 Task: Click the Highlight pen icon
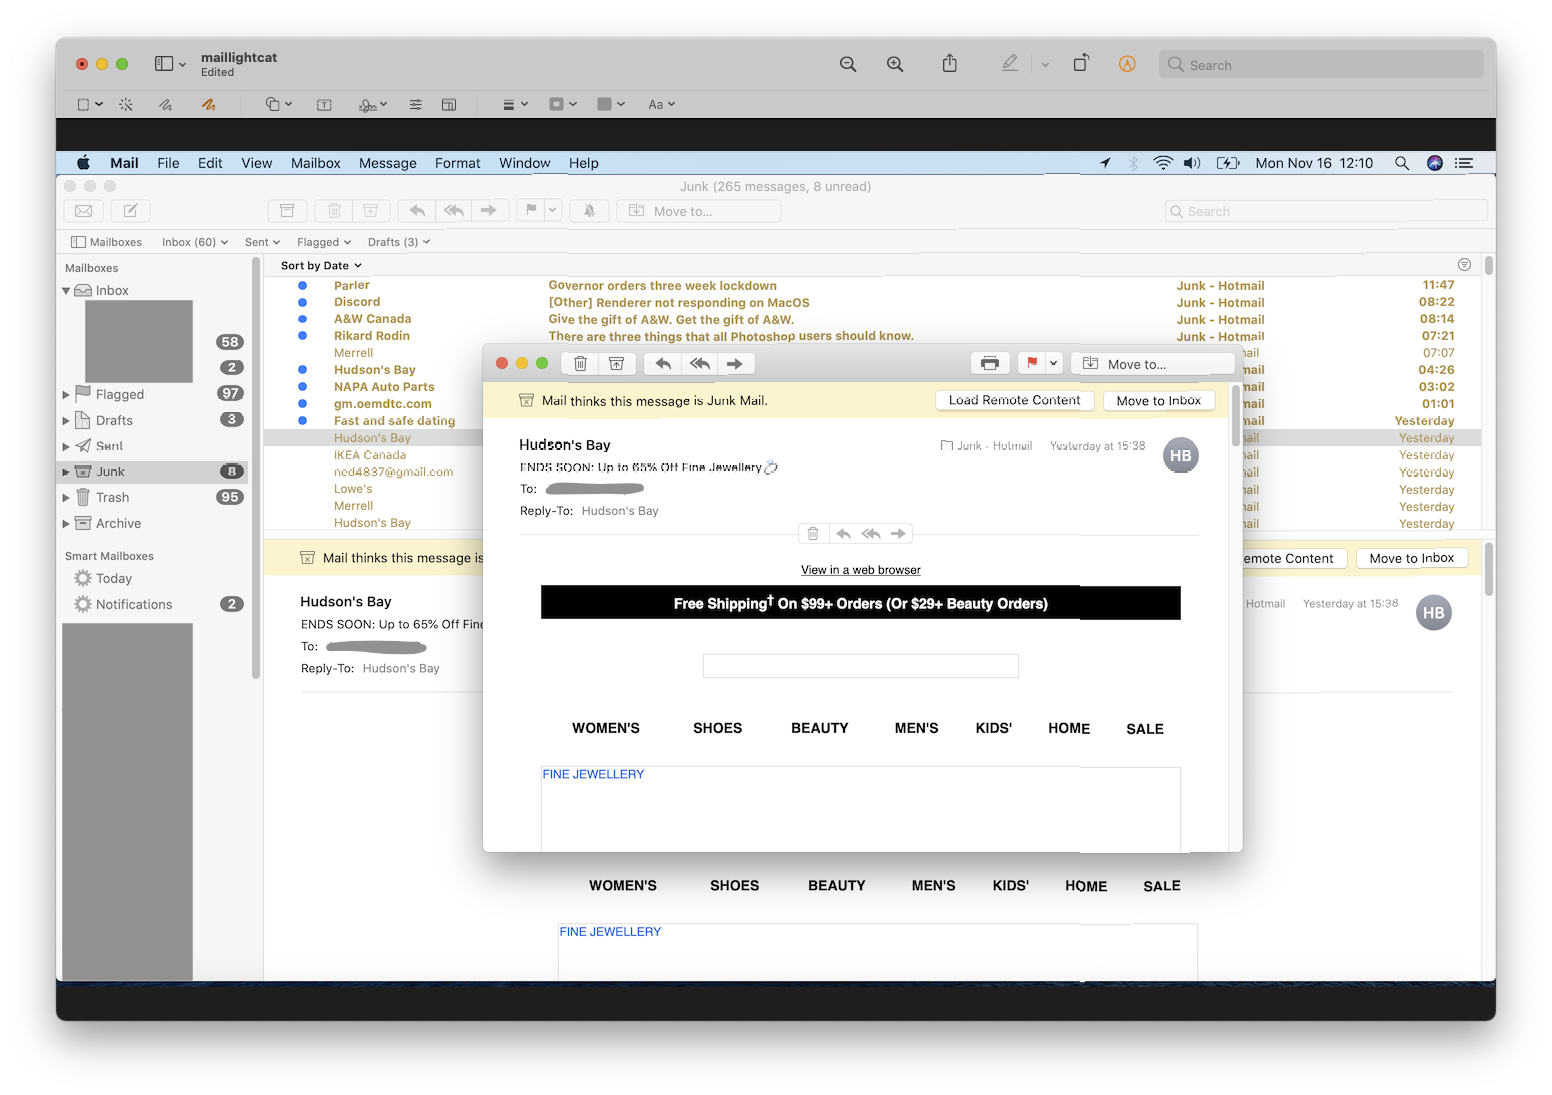click(x=1010, y=64)
